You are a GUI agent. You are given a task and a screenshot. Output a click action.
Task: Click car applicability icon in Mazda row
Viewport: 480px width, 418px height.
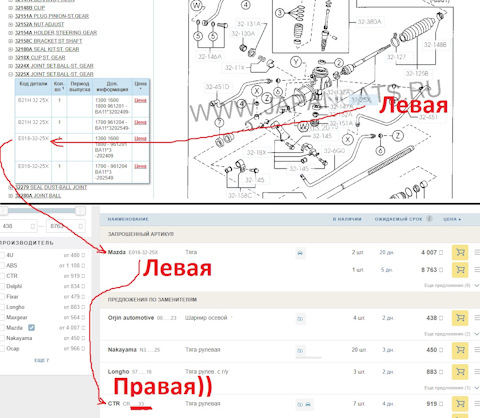300,253
